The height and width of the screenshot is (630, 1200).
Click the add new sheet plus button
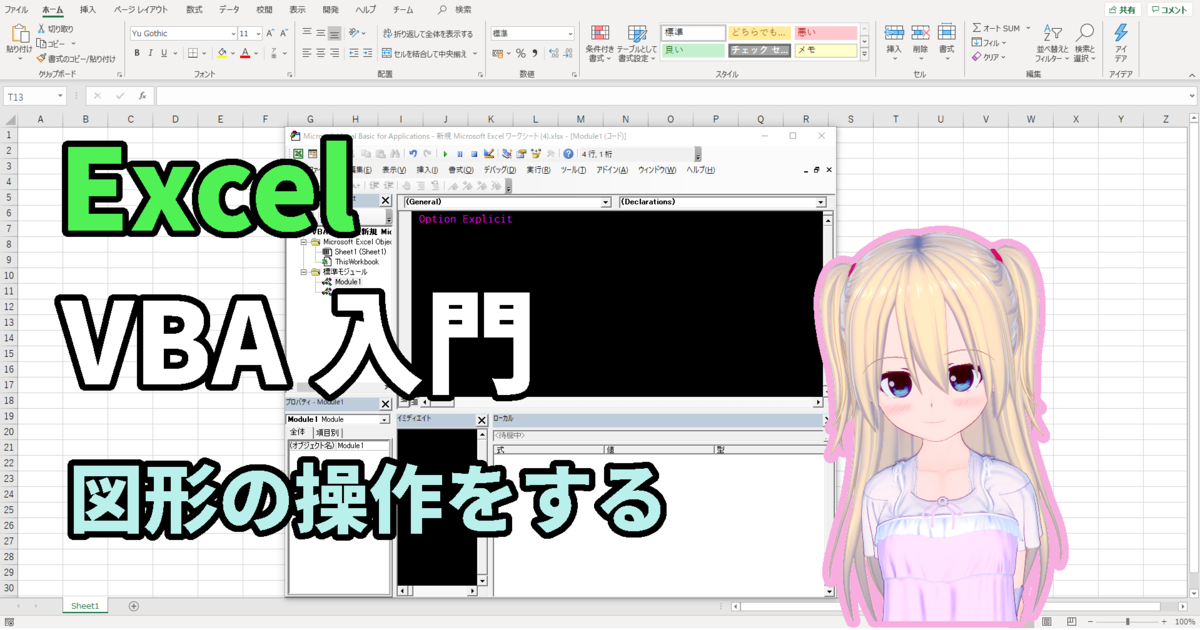(133, 606)
